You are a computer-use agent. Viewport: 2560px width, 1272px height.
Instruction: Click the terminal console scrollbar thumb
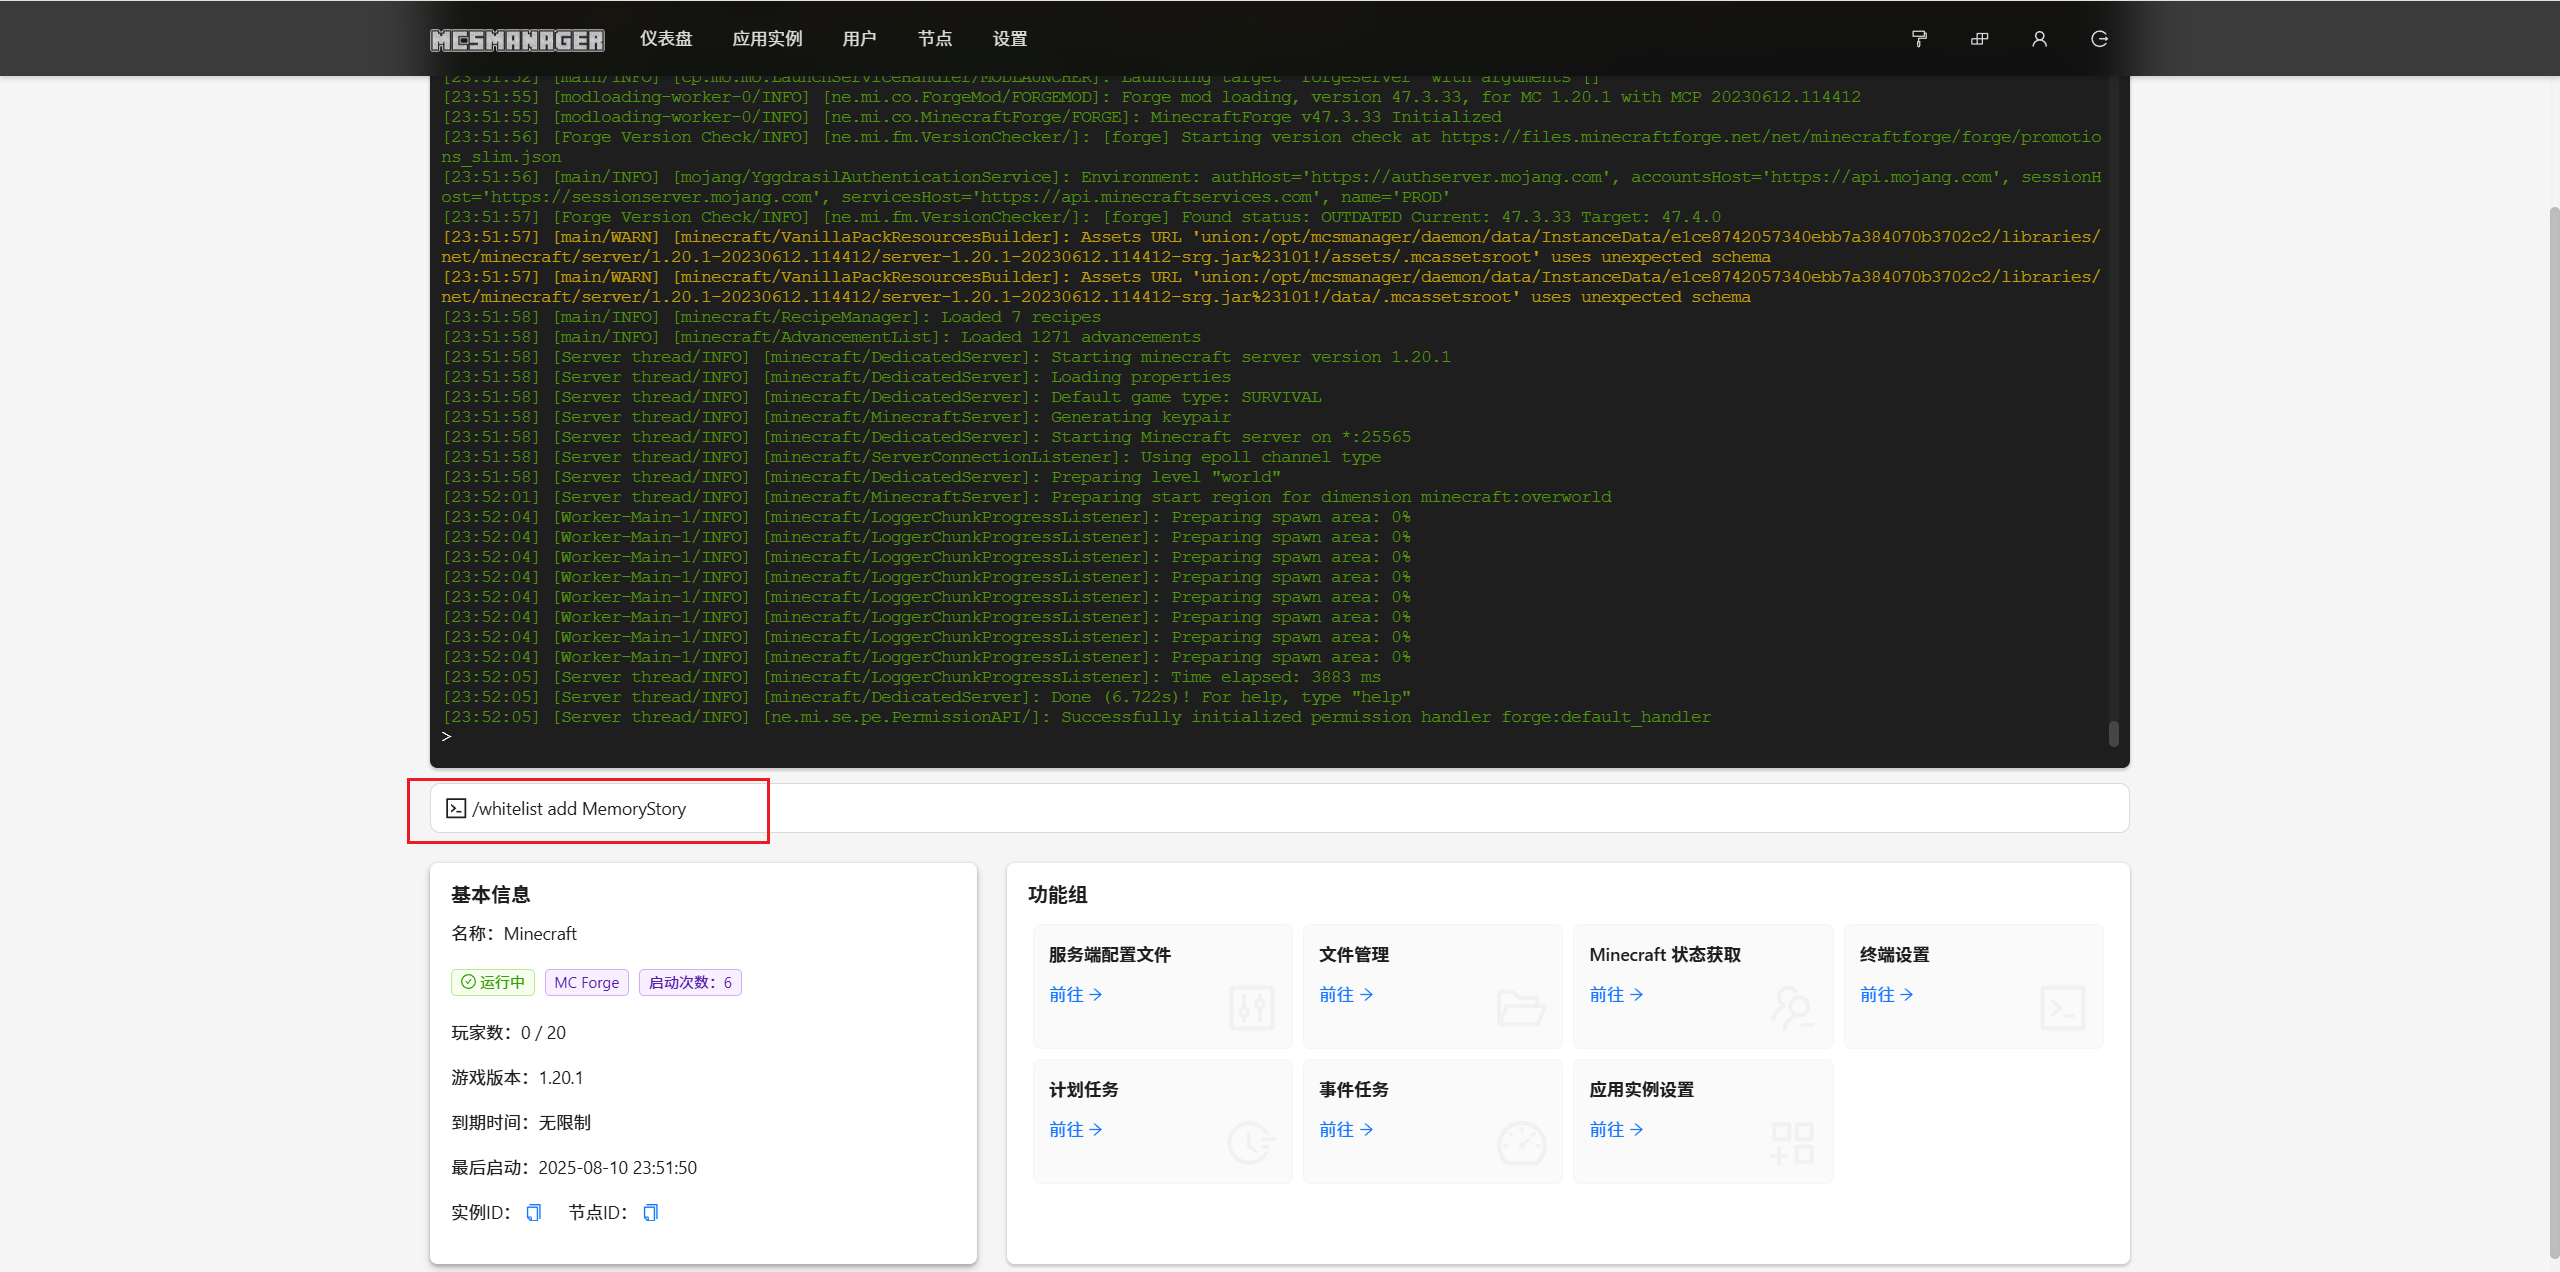2113,733
